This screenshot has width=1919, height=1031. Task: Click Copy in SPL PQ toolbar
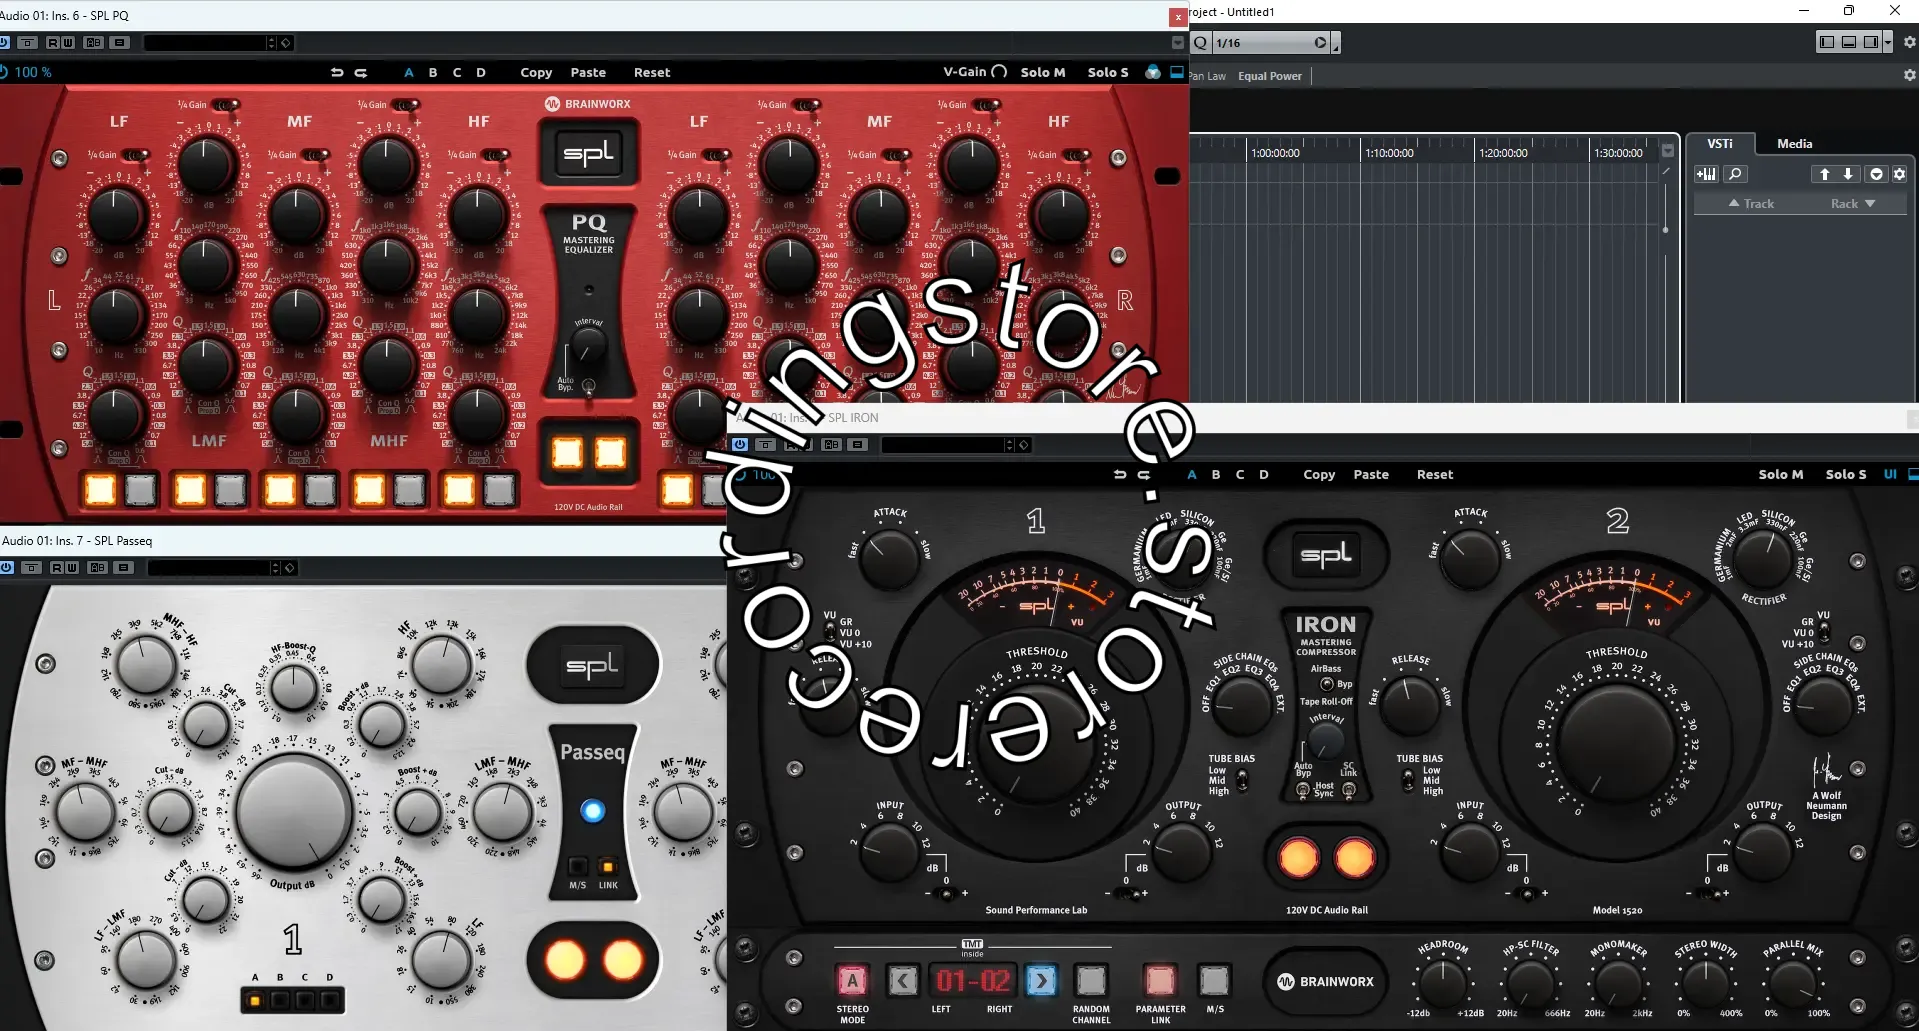[x=536, y=72]
